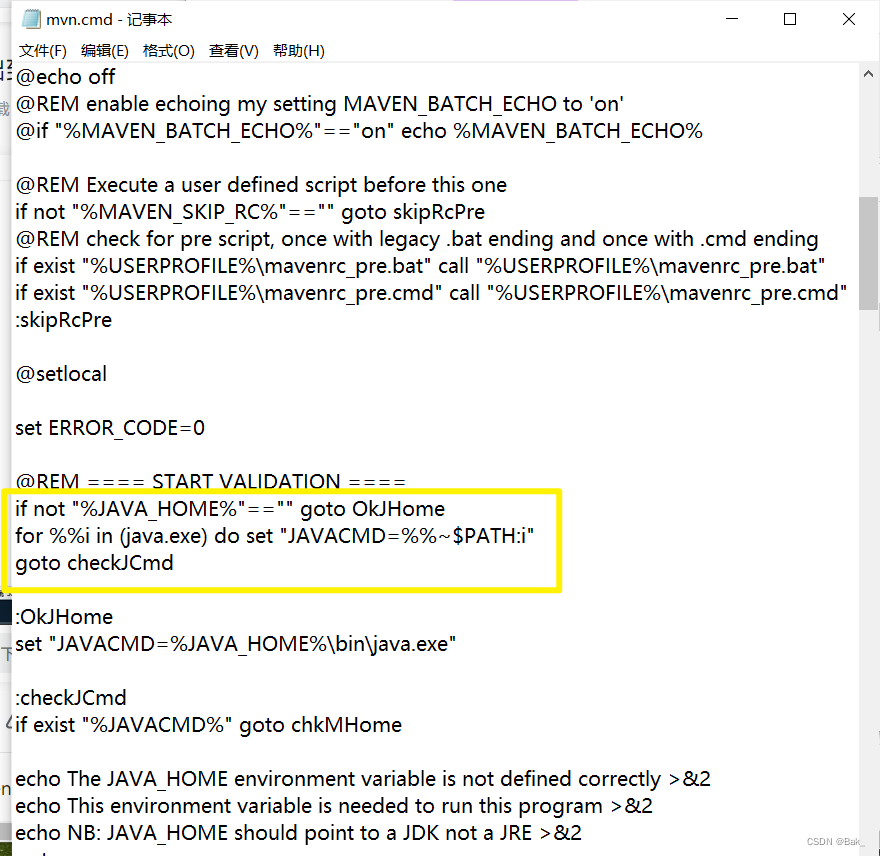Click the line calling mavenrc_pre.cmd
880x856 pixels.
pos(431,292)
